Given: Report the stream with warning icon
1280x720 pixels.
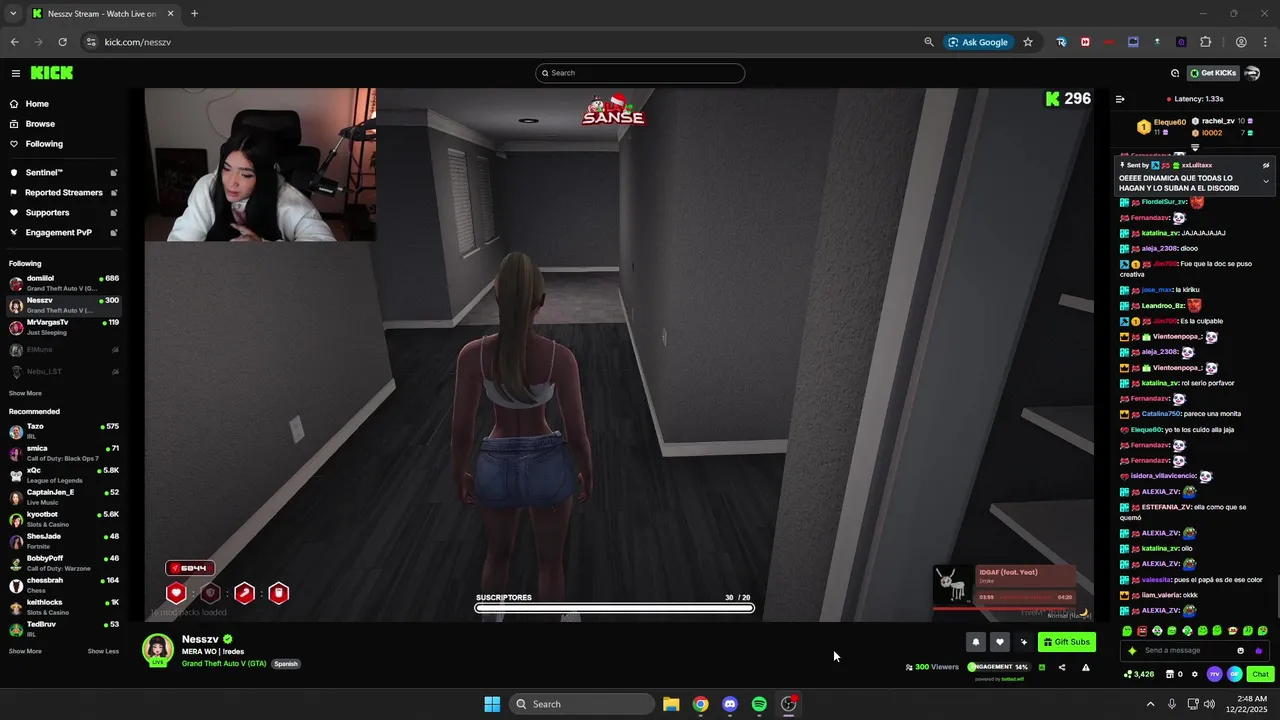Looking at the screenshot, I should coord(1086,667).
